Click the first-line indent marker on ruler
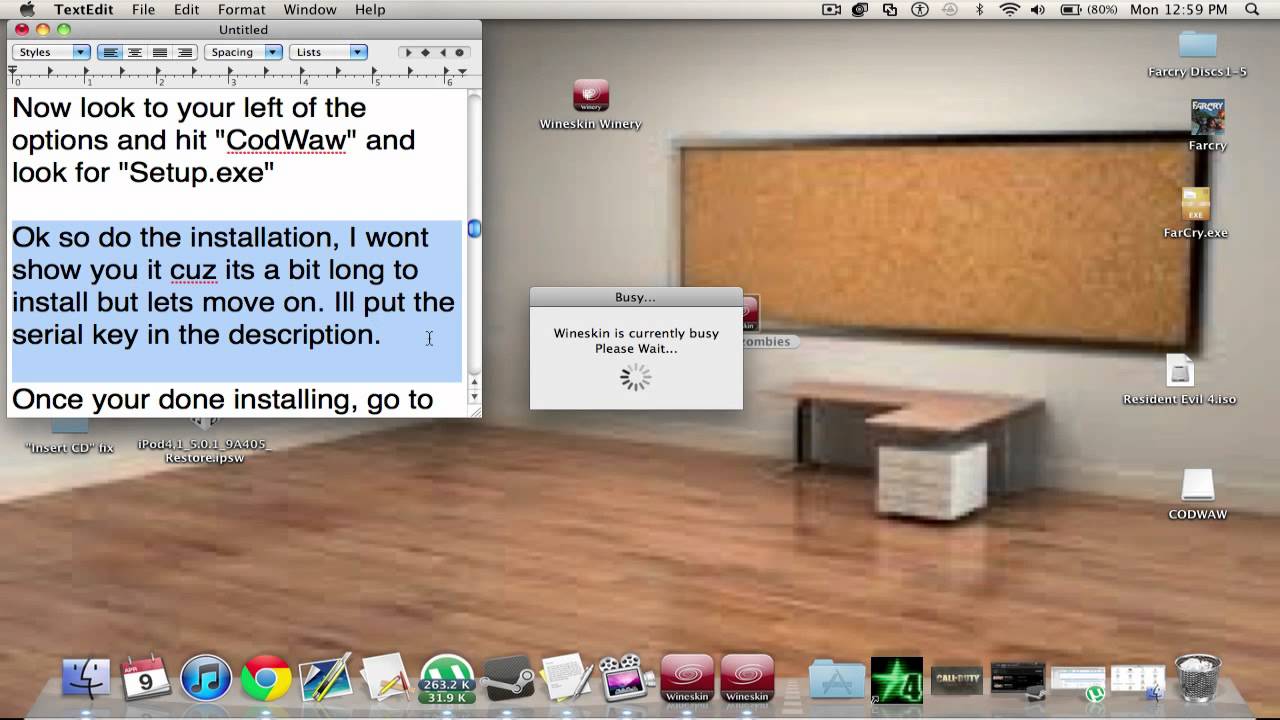 [x=13, y=69]
